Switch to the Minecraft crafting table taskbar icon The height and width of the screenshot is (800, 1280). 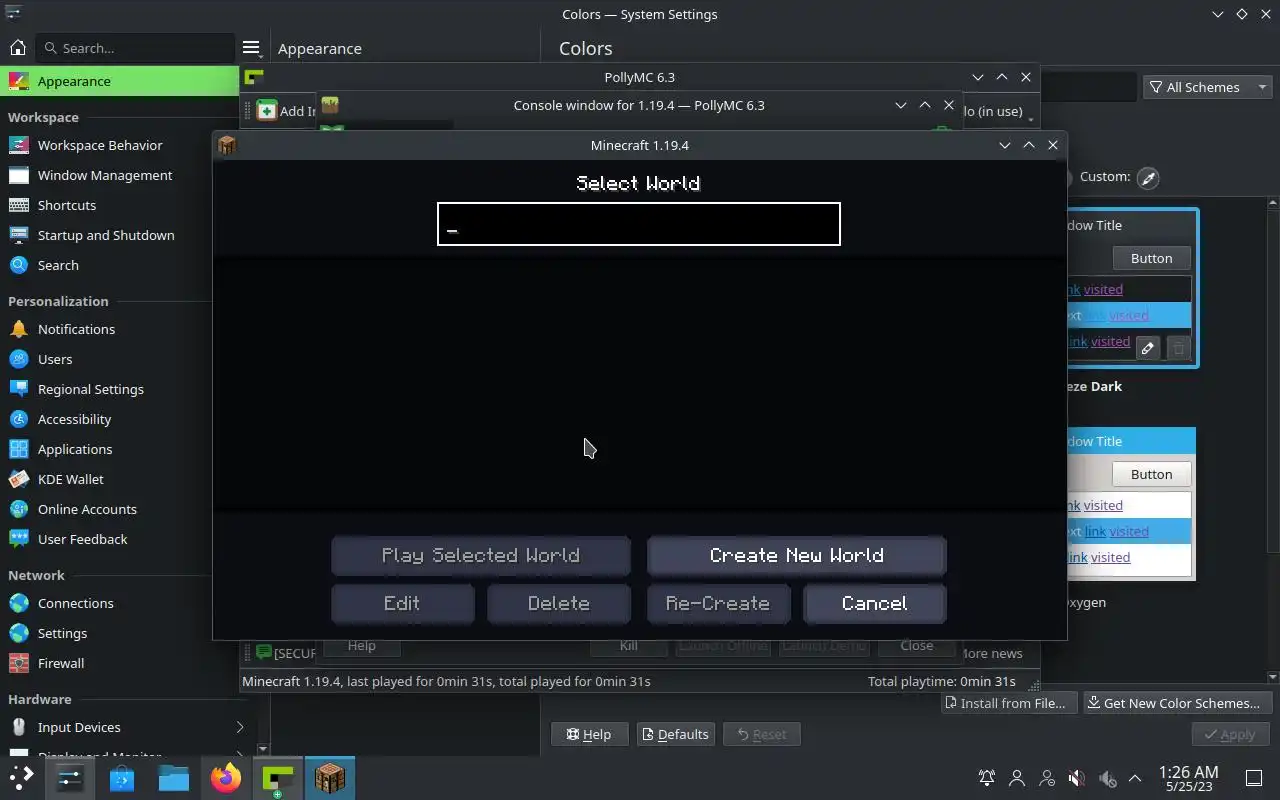point(330,778)
